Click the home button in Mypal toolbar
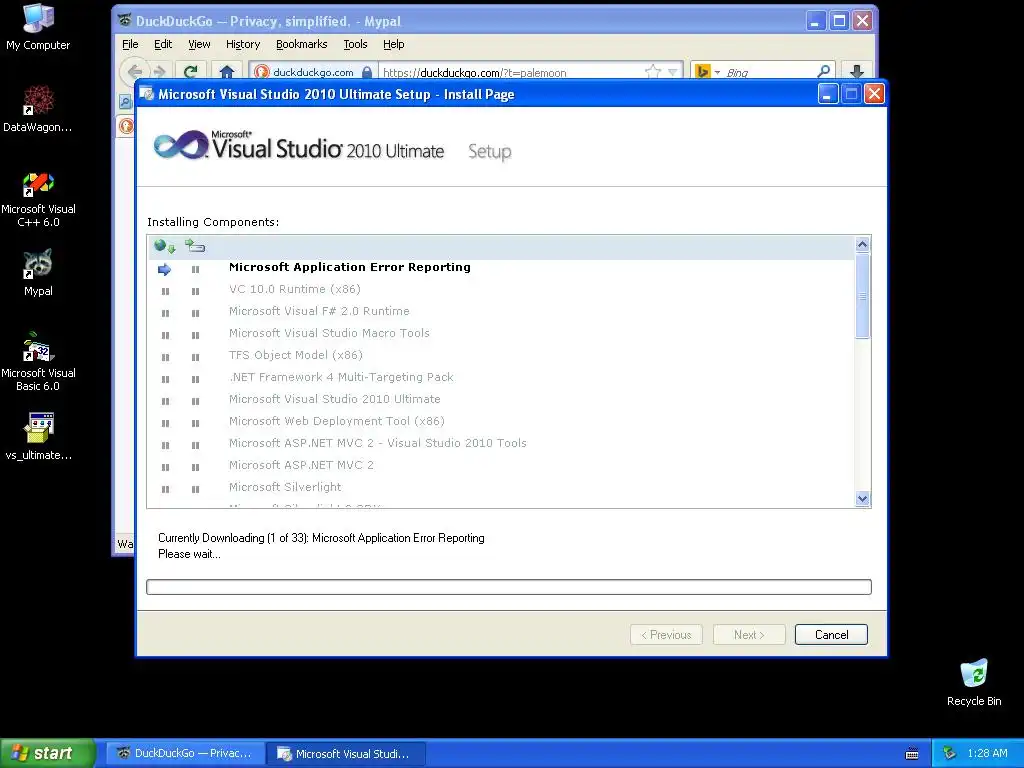 click(227, 72)
